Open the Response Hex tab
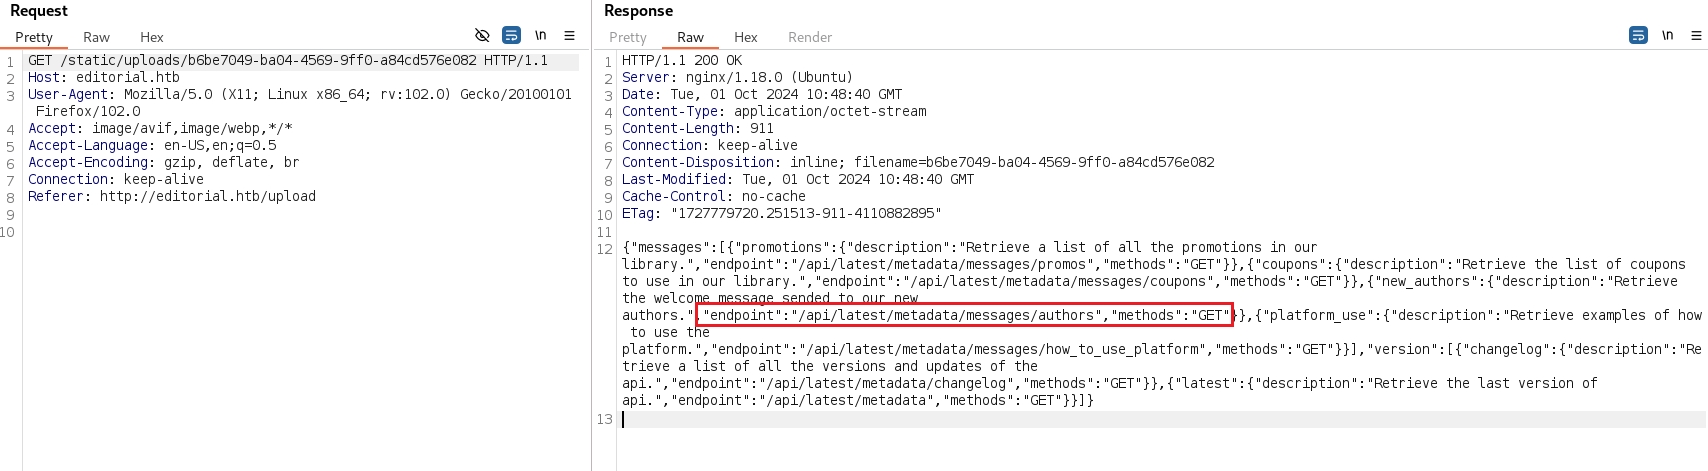This screenshot has width=1708, height=471. pos(746,37)
